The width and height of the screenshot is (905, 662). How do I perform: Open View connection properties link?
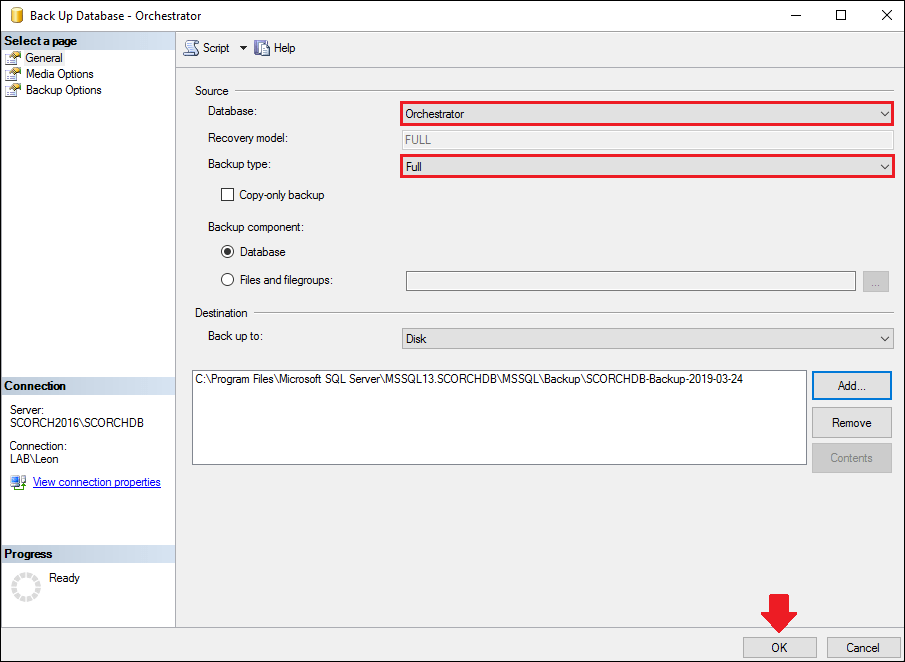[96, 482]
